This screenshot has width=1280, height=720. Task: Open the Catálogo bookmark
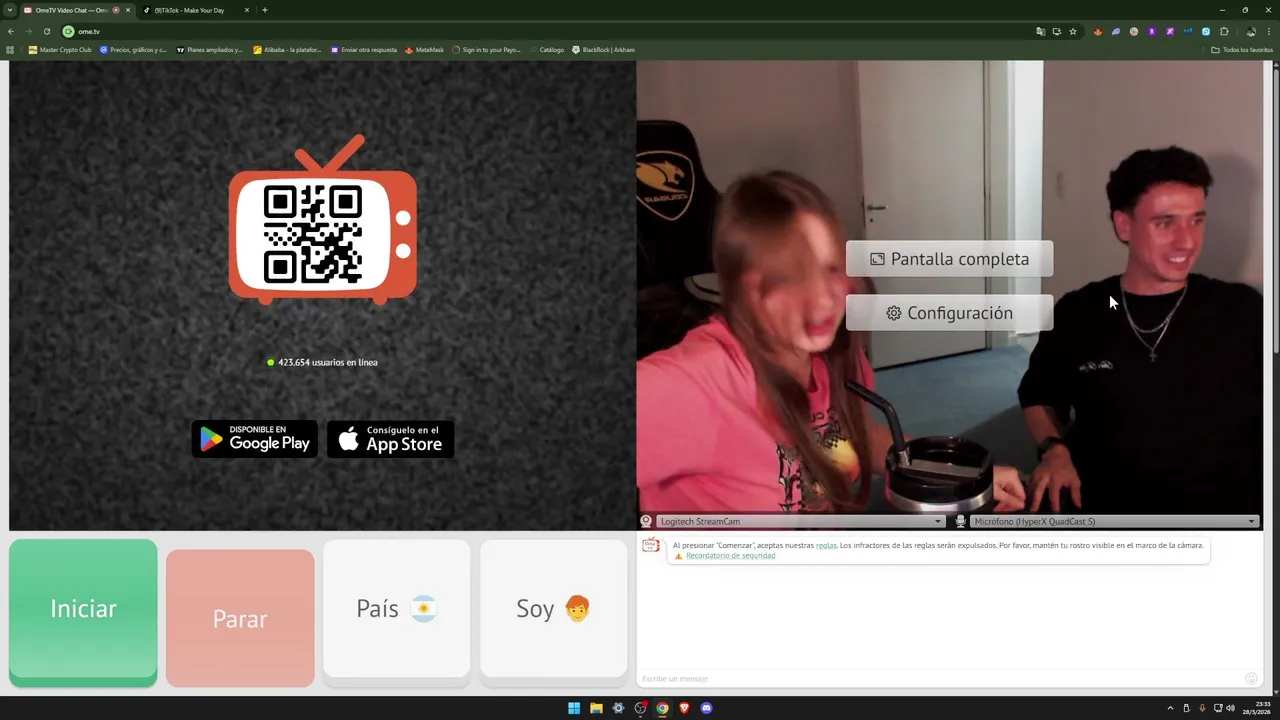[547, 49]
